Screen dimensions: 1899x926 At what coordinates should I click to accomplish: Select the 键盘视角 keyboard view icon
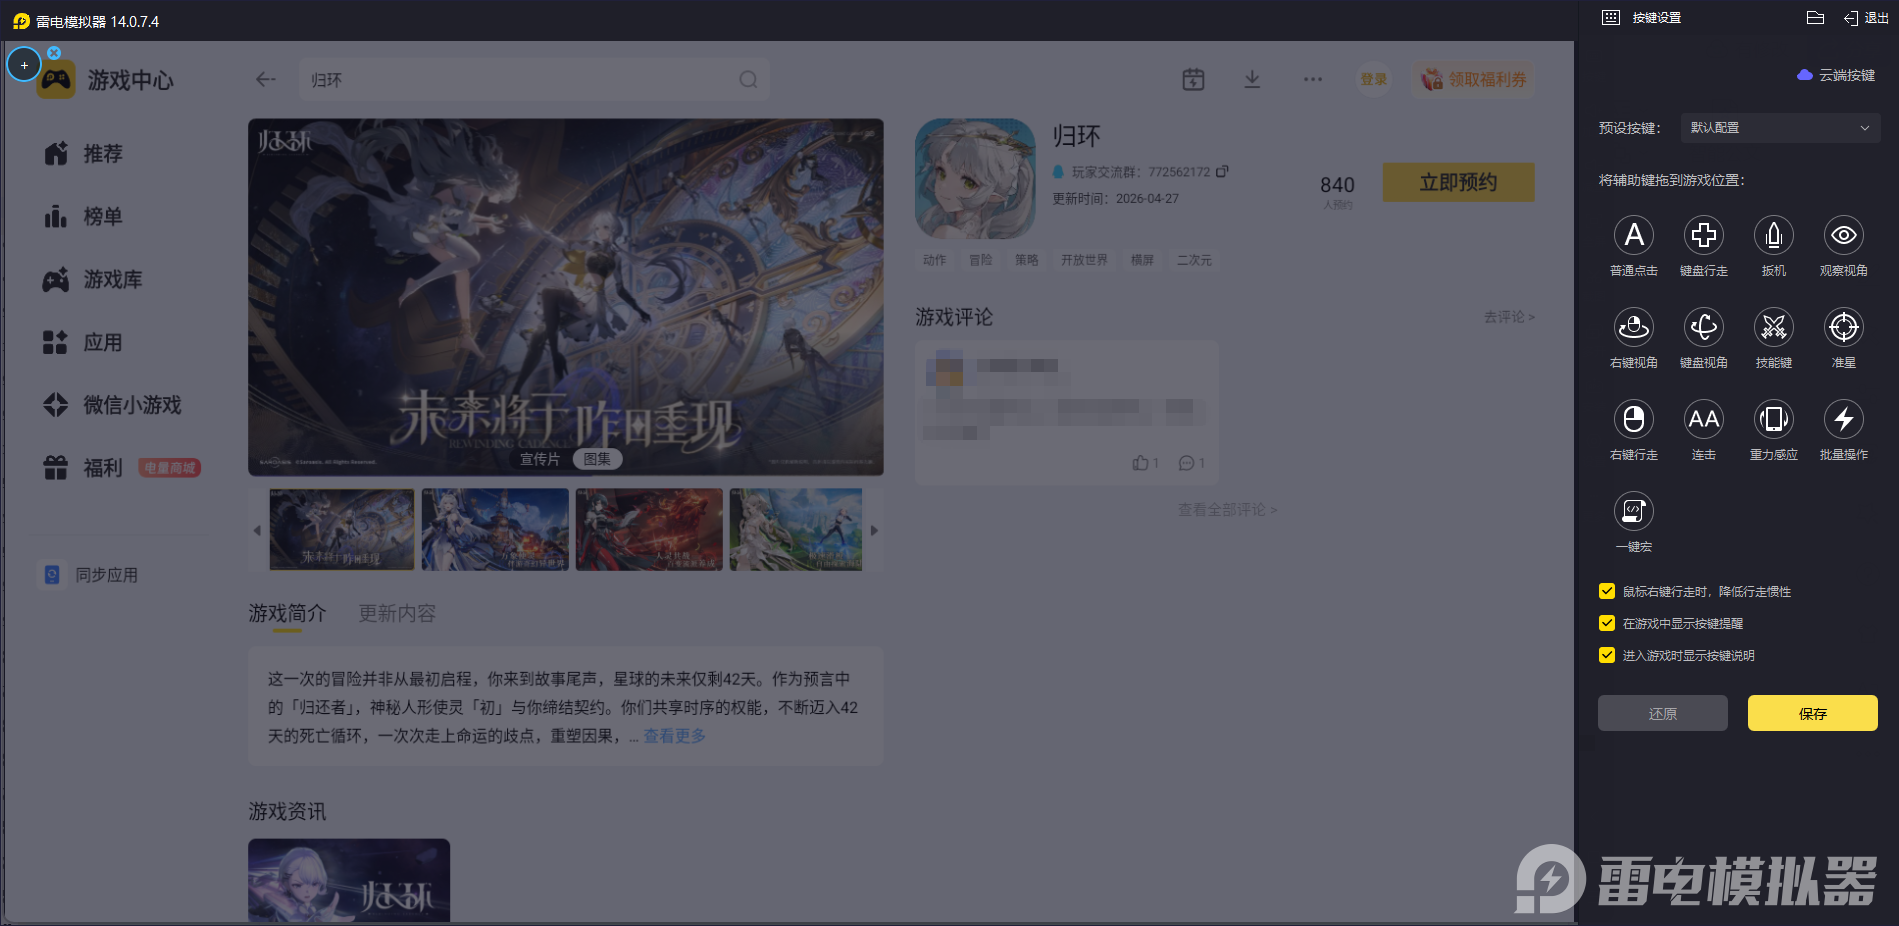pyautogui.click(x=1704, y=327)
